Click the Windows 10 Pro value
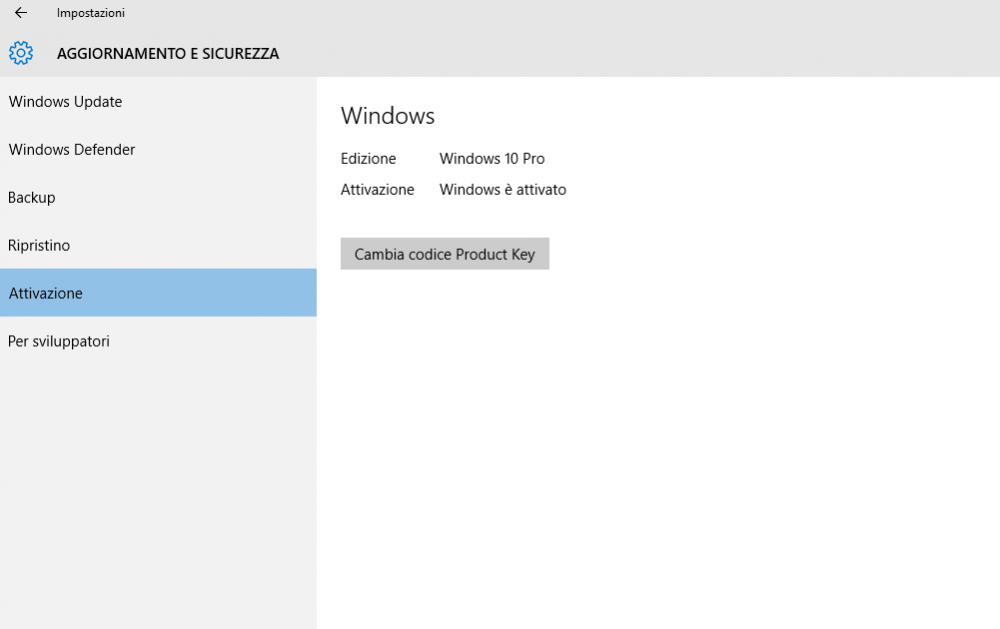 pos(492,158)
